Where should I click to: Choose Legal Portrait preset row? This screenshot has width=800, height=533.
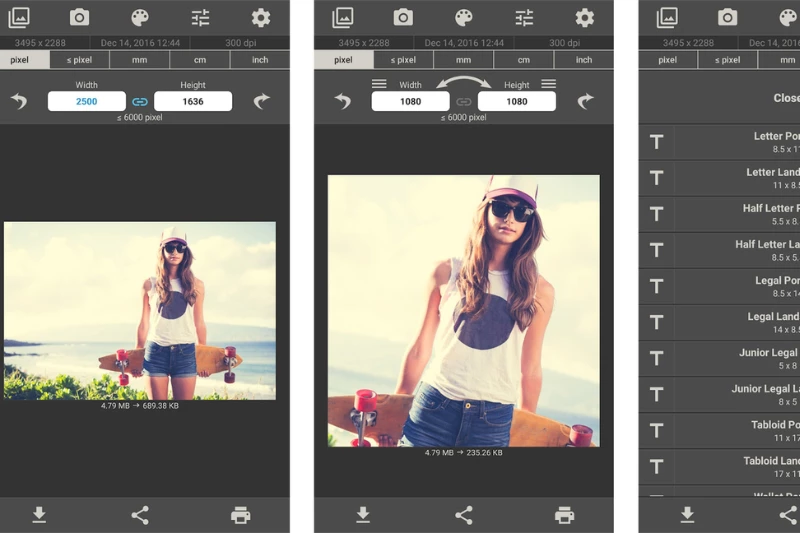(719, 286)
